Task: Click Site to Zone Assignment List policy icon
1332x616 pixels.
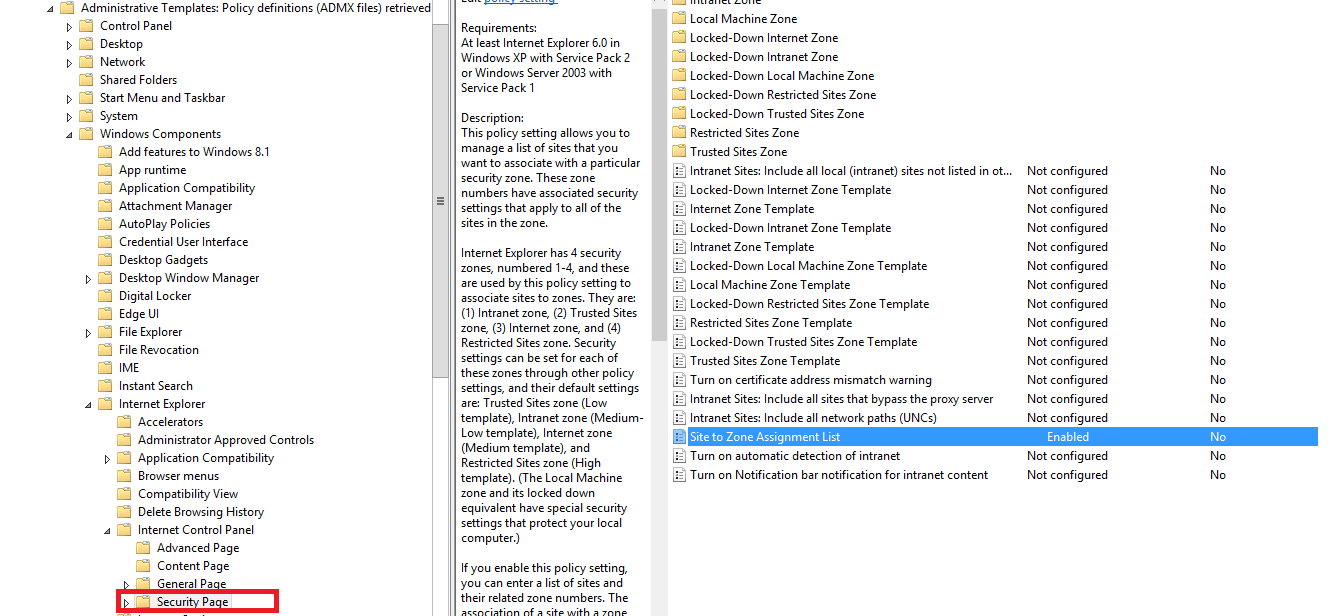Action: click(680, 437)
